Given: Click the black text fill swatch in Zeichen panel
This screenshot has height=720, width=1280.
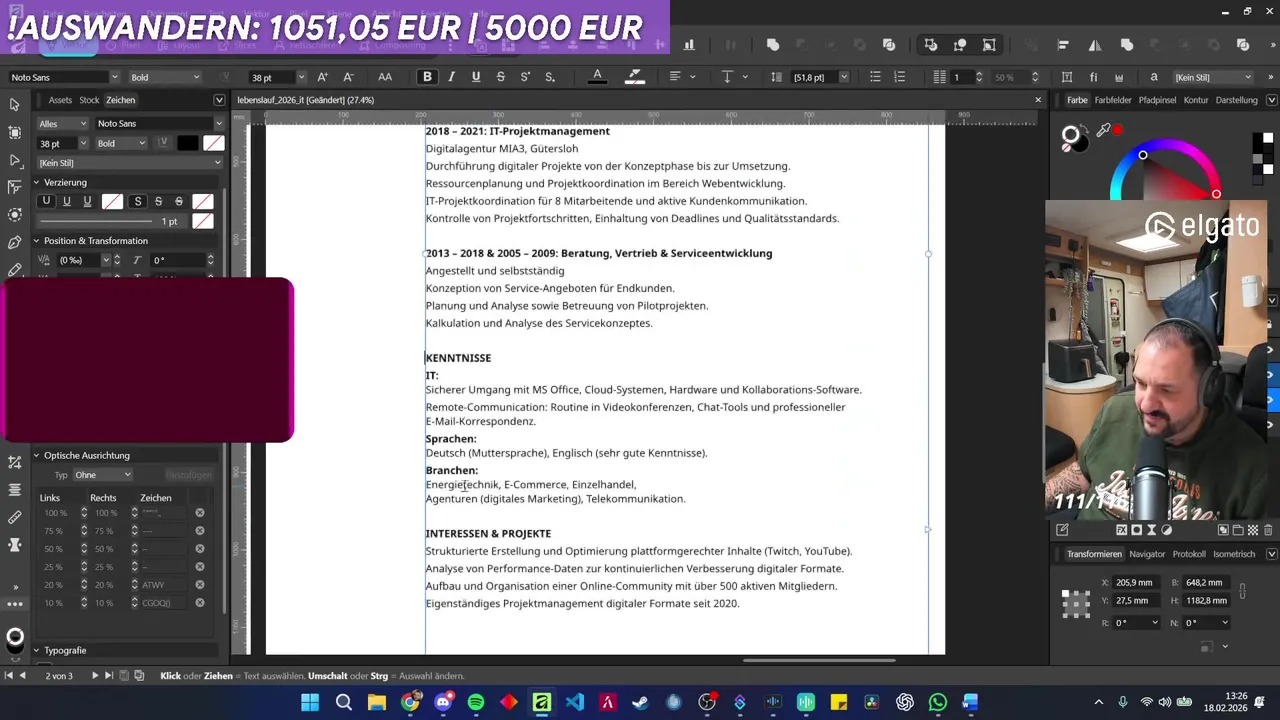Looking at the screenshot, I should [x=187, y=143].
